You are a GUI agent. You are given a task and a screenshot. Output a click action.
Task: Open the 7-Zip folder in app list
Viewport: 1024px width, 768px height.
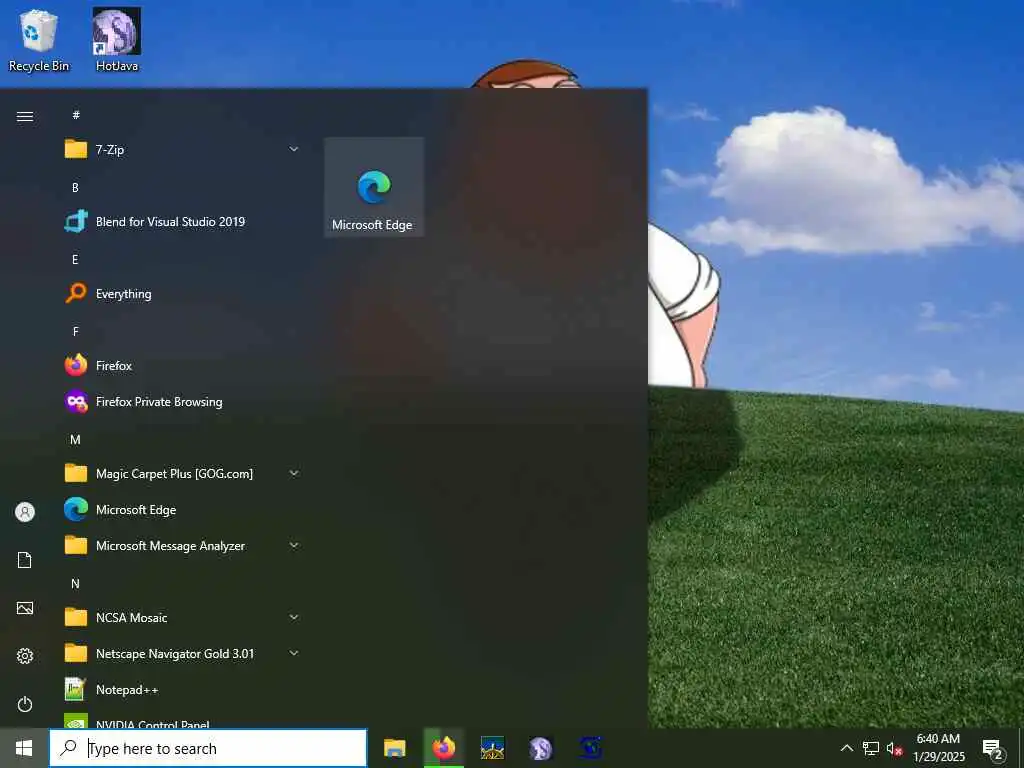[182, 150]
